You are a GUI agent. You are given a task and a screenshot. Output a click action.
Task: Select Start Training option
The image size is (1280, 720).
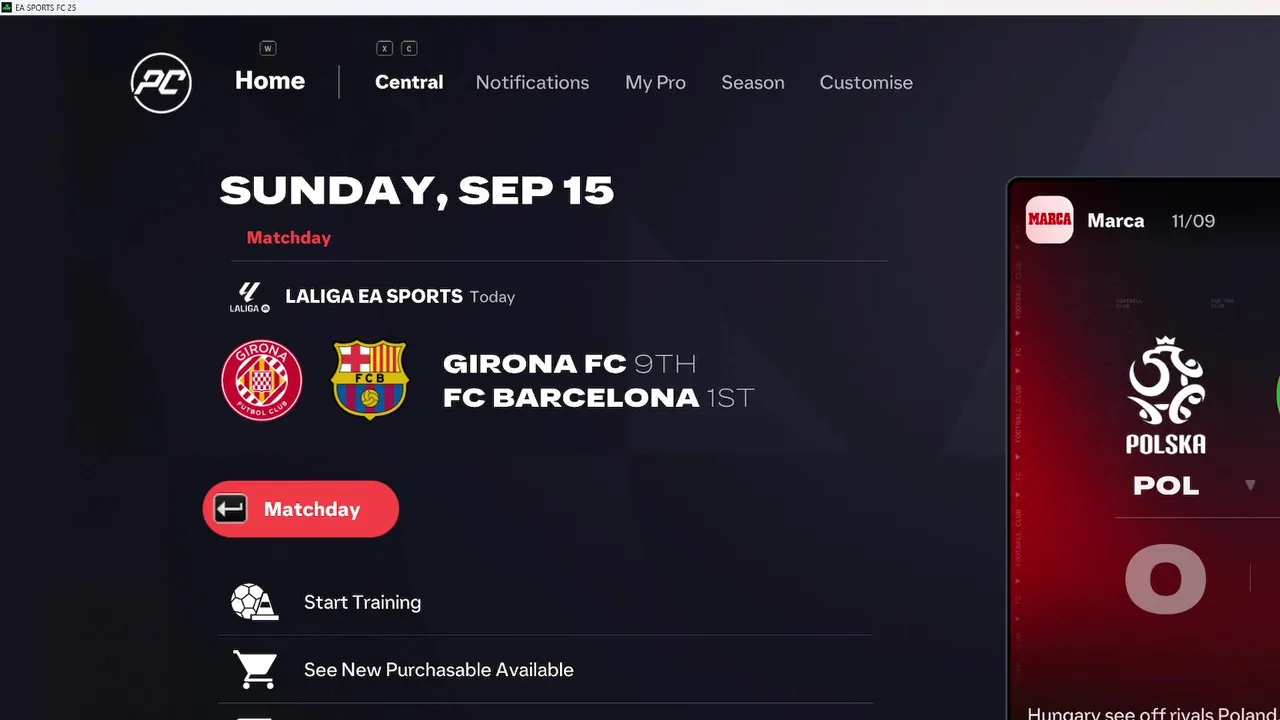click(546, 602)
